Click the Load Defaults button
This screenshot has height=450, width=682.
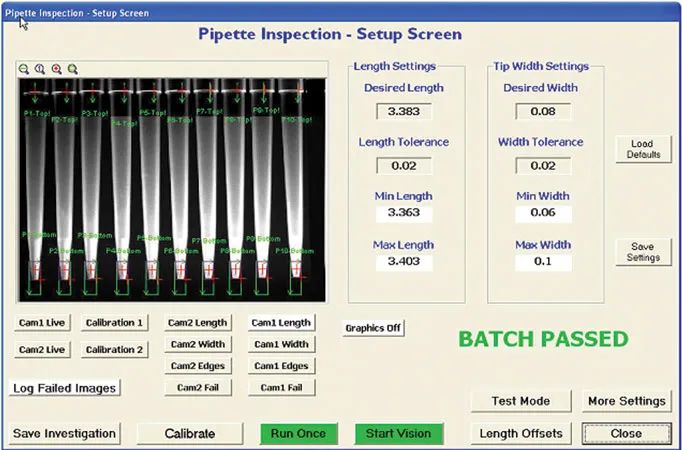[642, 150]
